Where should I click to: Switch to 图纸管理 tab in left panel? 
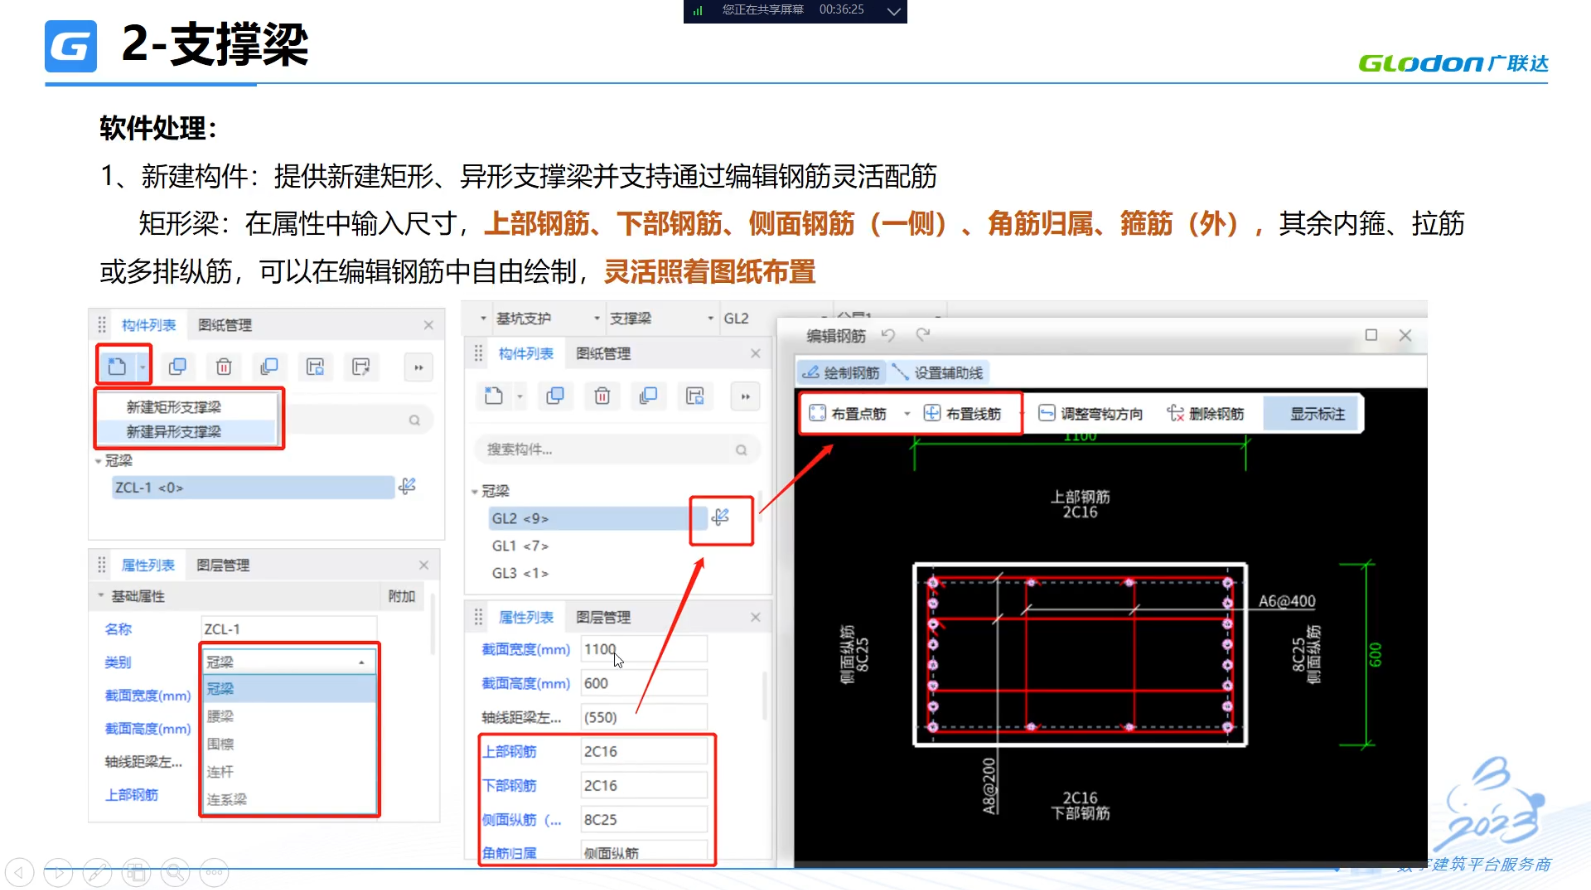(225, 325)
